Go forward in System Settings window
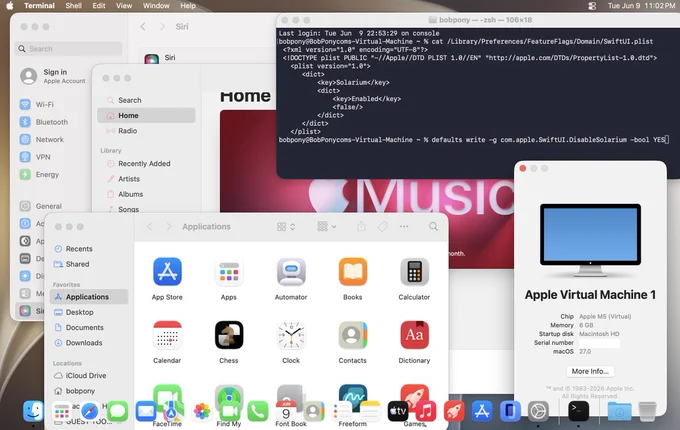Image resolution: width=680 pixels, height=430 pixels. click(x=162, y=26)
